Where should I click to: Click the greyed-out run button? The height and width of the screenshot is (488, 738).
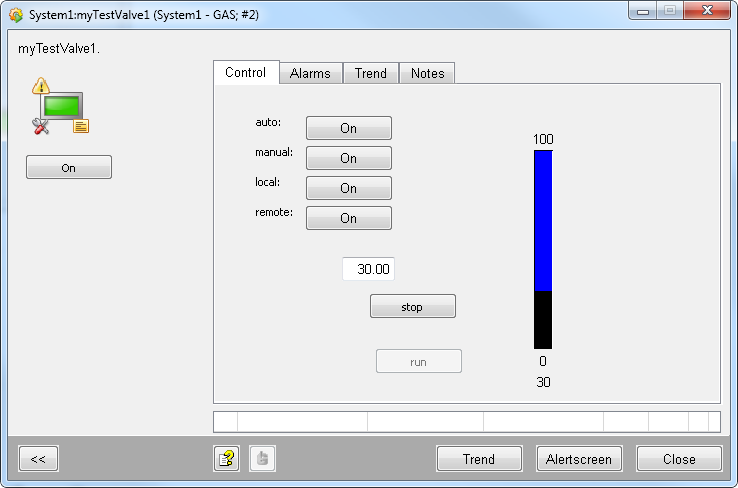point(419,361)
